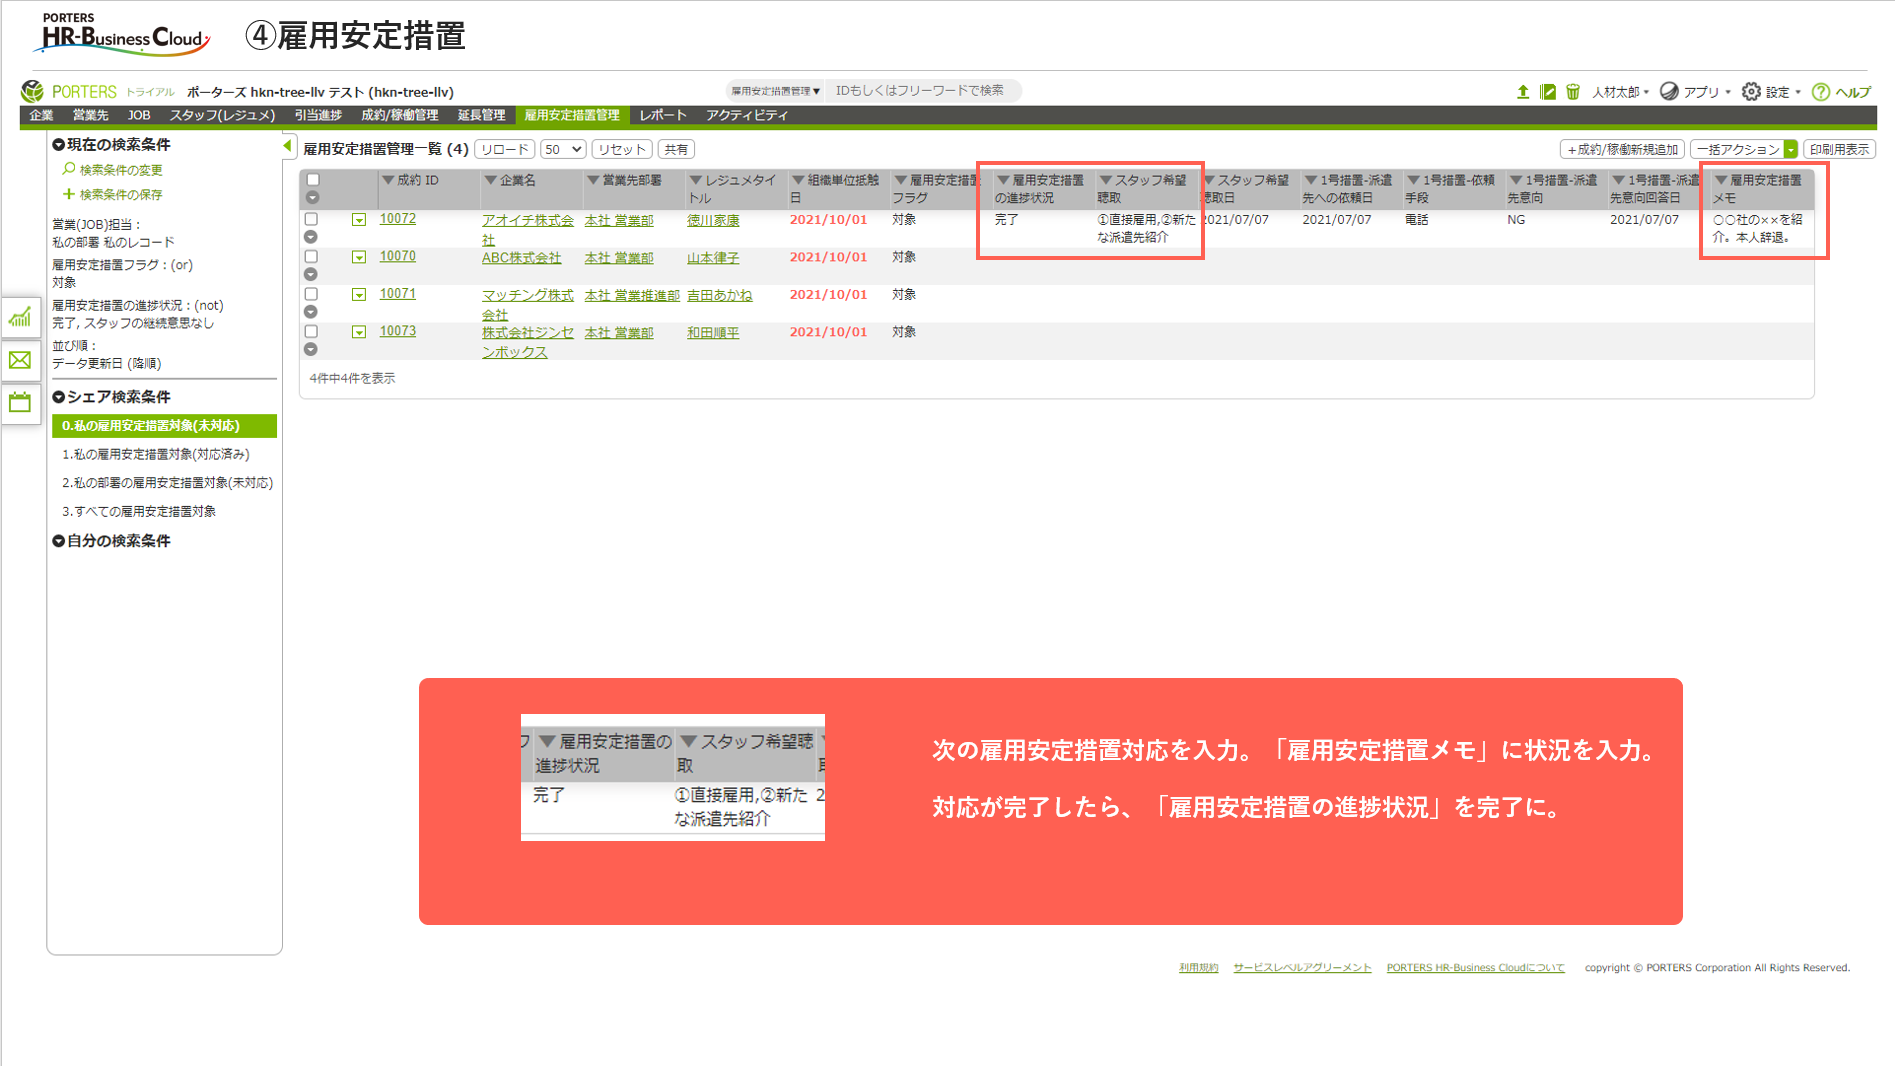1895x1066 pixels.
Task: Expand the green dropdown for row 10073
Action: pos(358,332)
